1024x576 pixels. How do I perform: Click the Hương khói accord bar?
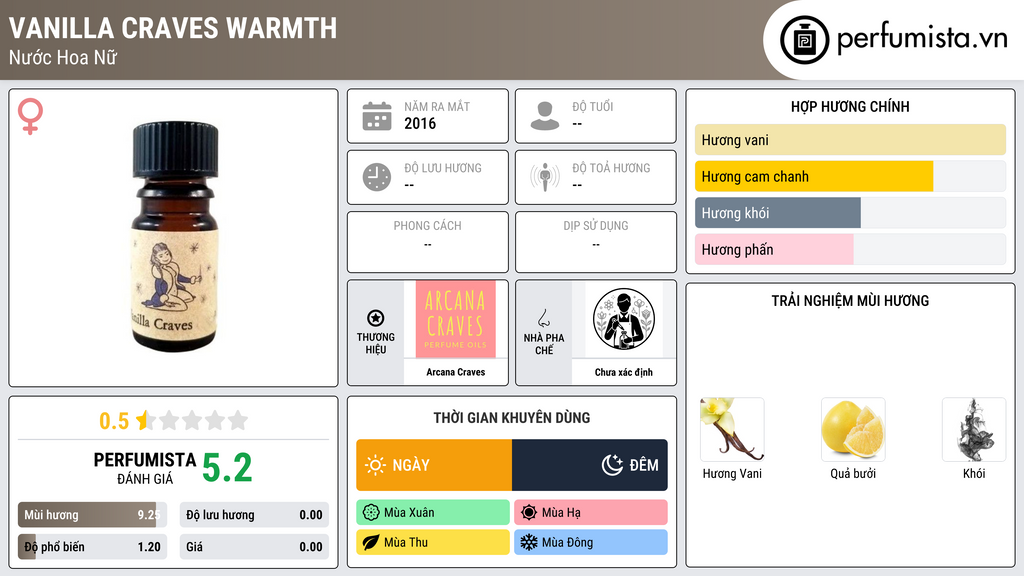point(850,213)
